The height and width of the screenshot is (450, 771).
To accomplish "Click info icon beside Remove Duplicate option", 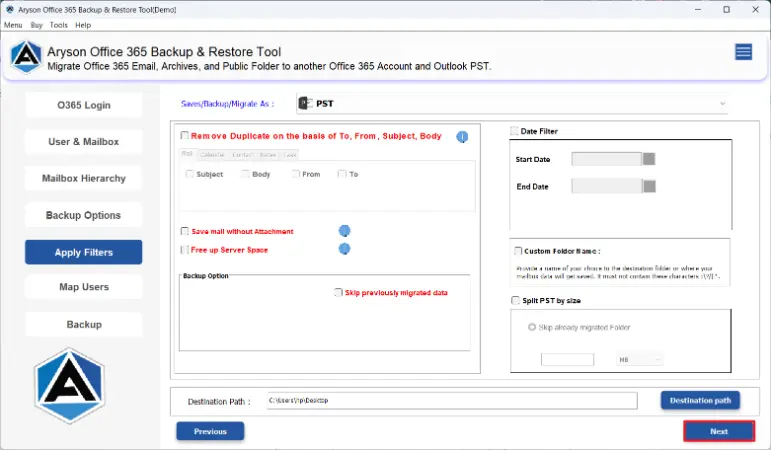I will click(462, 137).
